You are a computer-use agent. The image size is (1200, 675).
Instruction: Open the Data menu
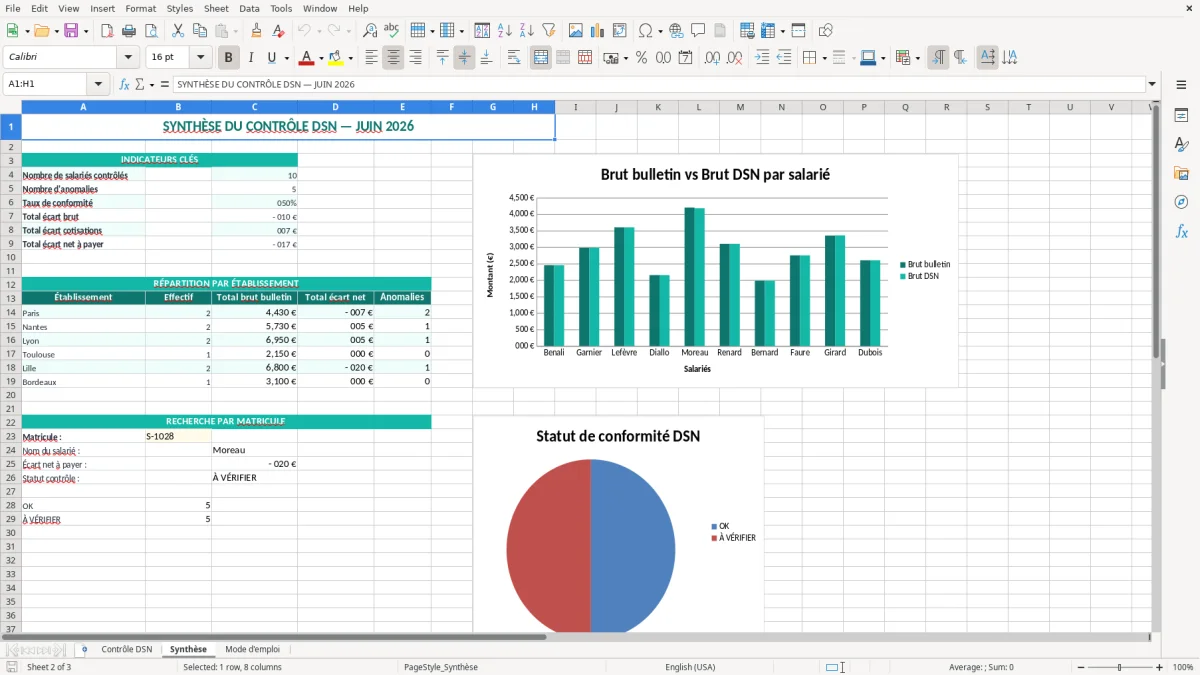tap(249, 8)
